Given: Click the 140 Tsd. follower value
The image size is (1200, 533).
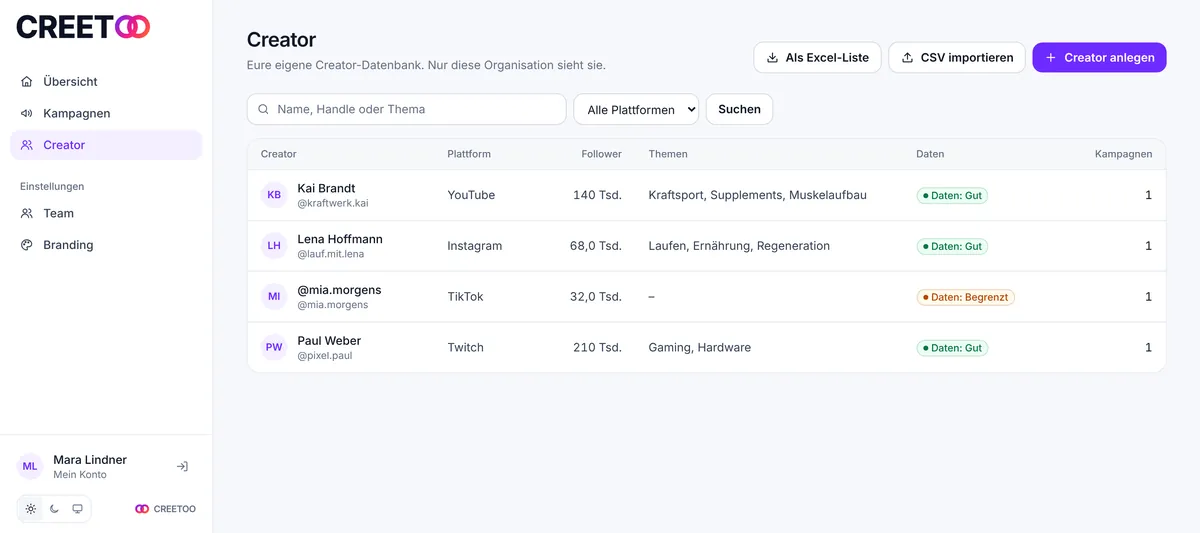Looking at the screenshot, I should tap(597, 195).
